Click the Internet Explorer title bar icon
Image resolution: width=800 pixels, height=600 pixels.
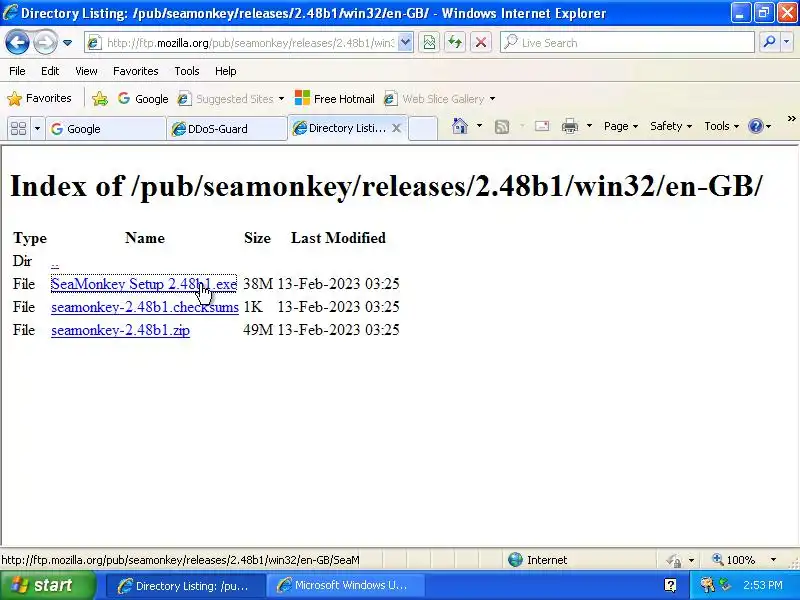coord(10,12)
